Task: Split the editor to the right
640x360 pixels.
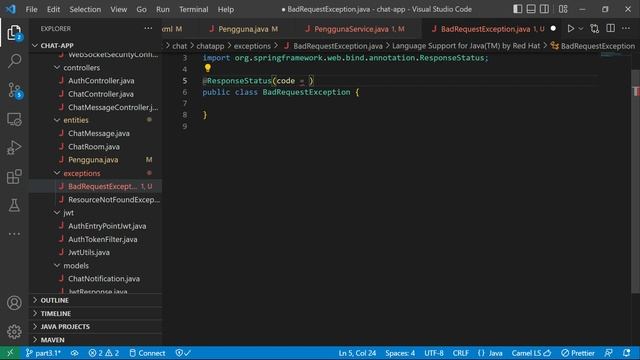Action: coord(611,29)
